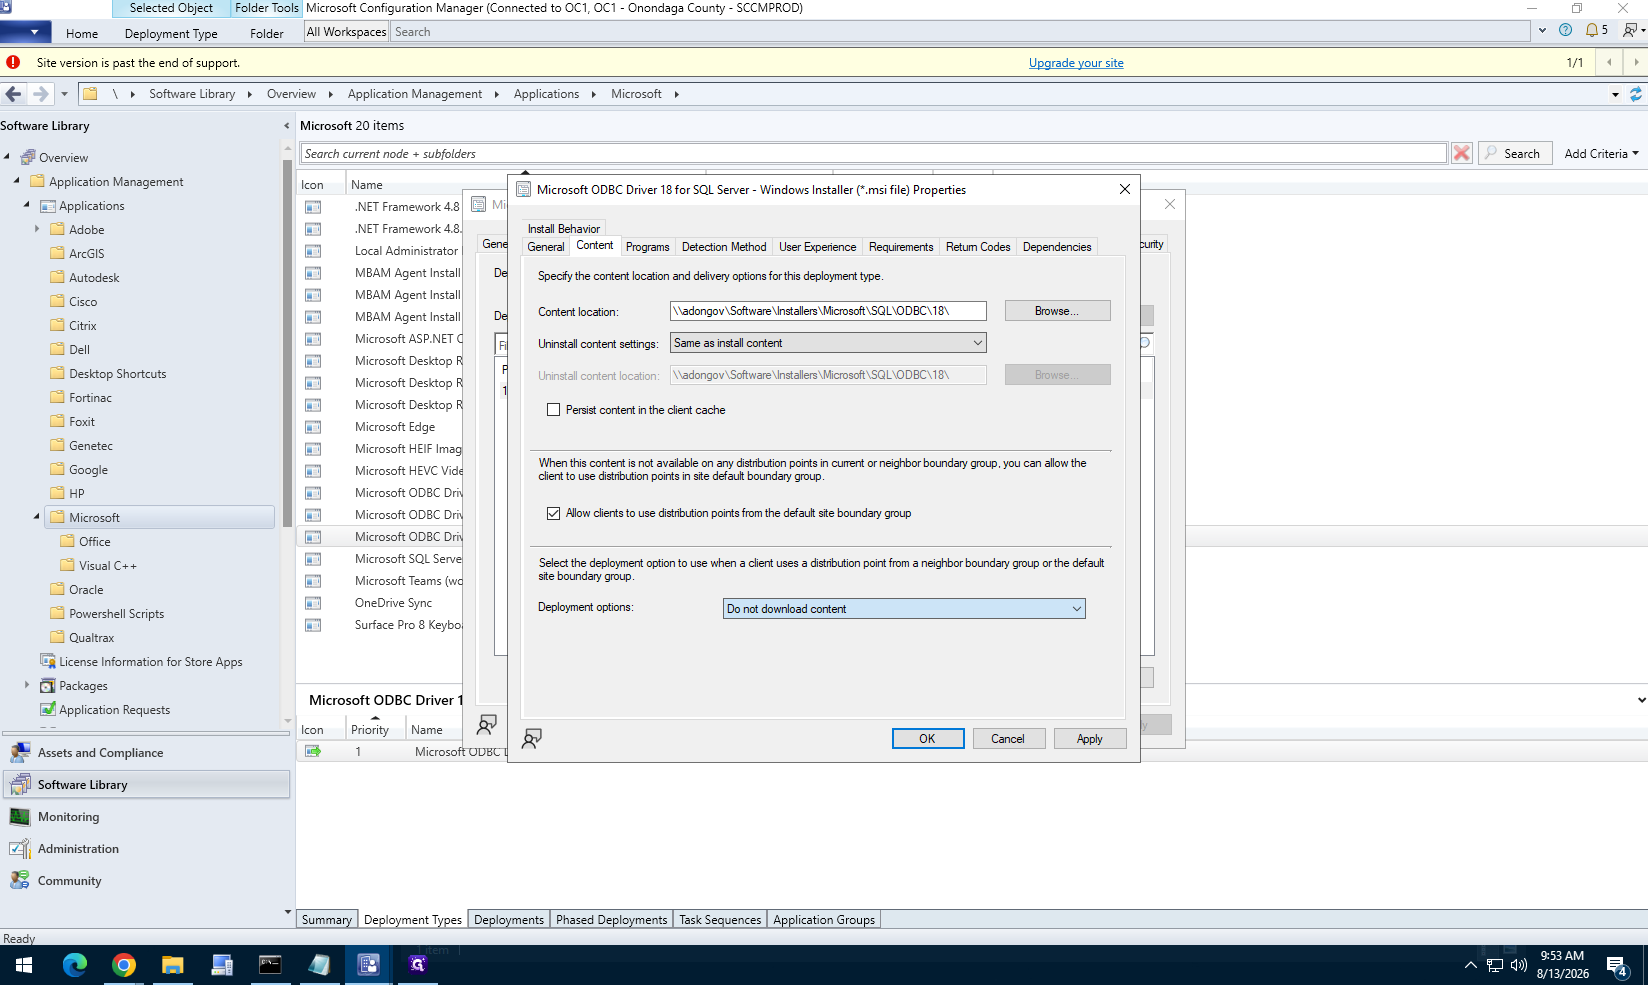Click Browse for content location
This screenshot has width=1648, height=985.
(x=1057, y=311)
